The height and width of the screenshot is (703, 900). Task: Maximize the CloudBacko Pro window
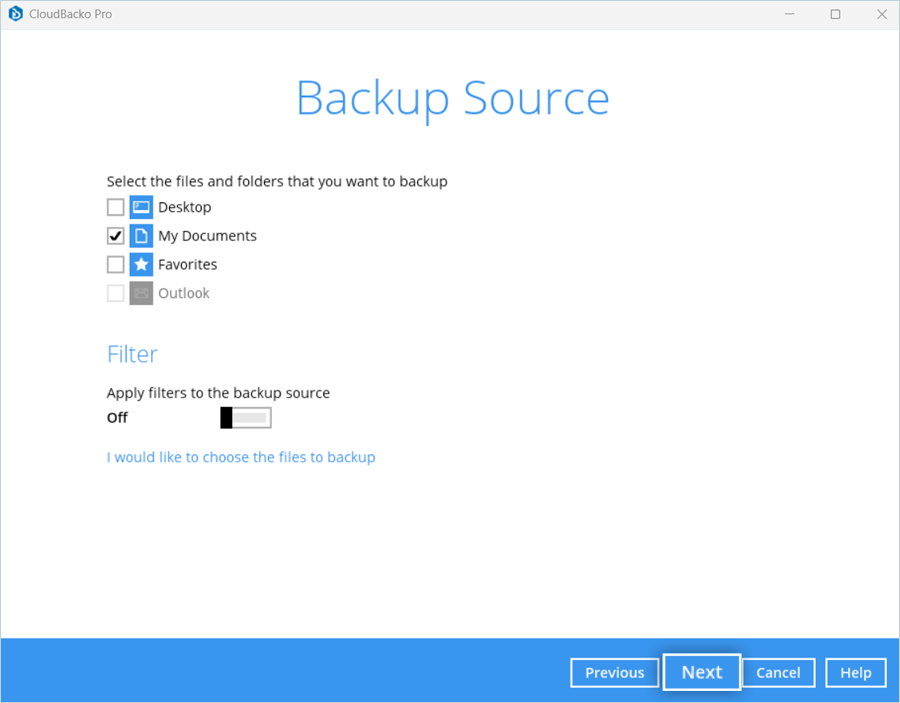pyautogui.click(x=835, y=14)
